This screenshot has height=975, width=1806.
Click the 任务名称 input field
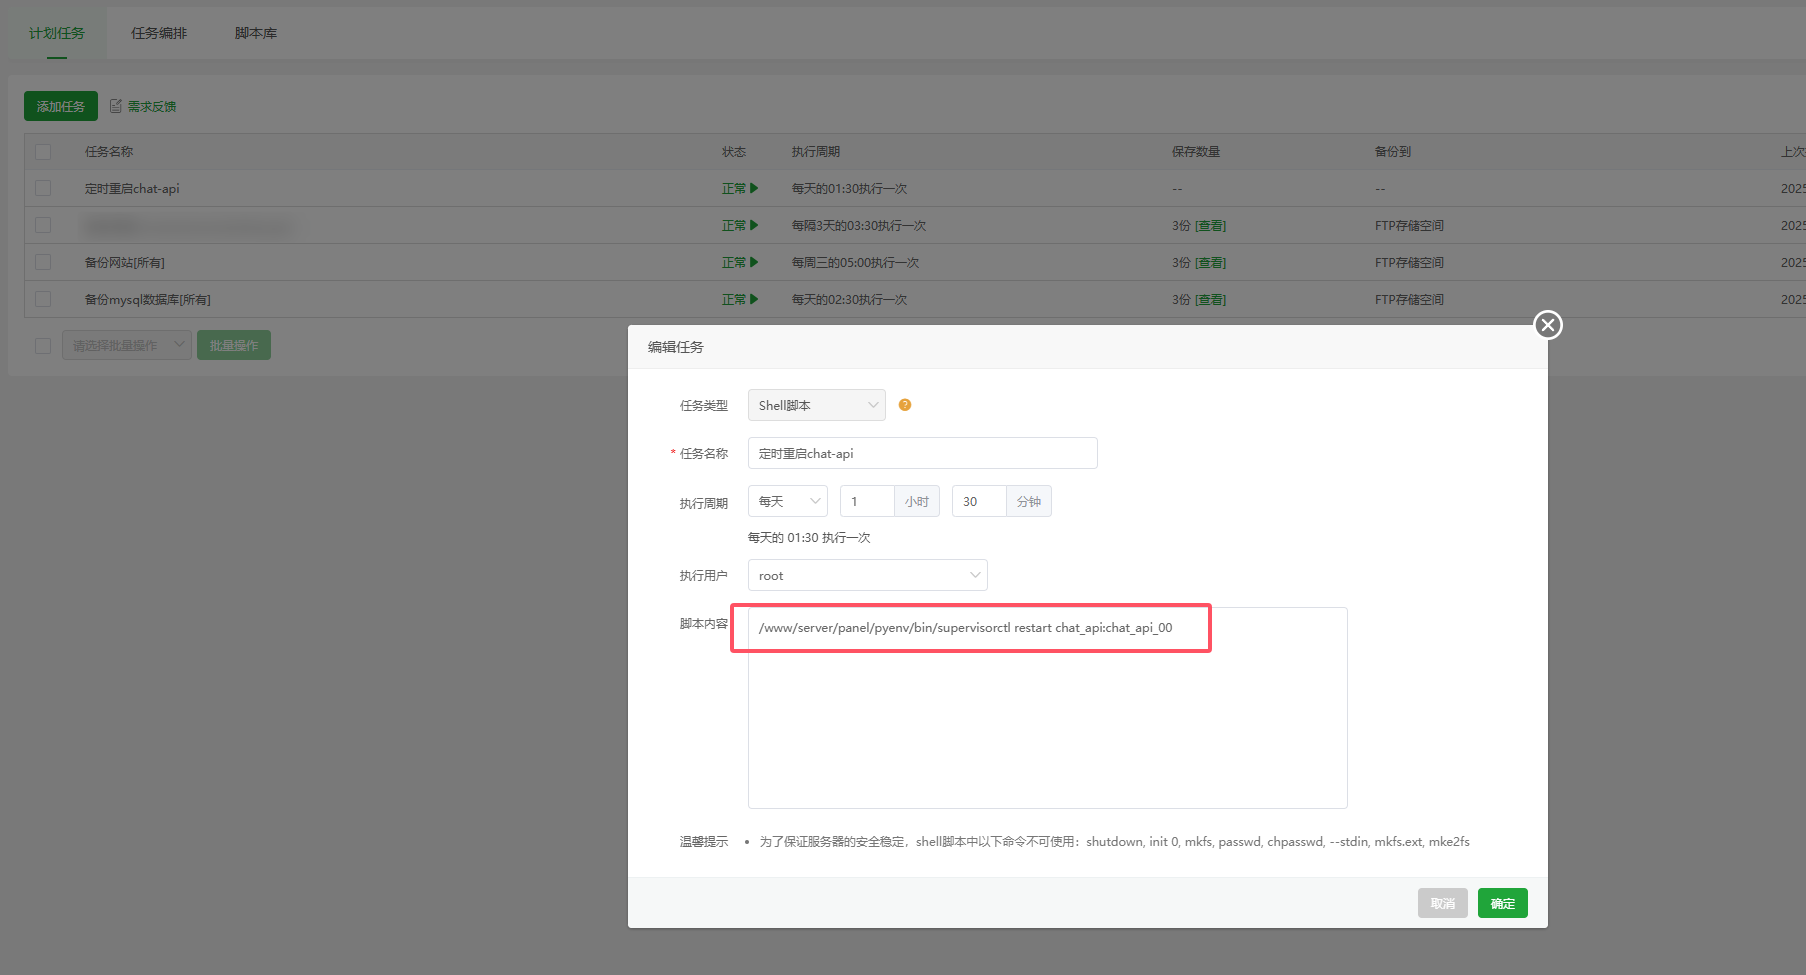(x=922, y=453)
